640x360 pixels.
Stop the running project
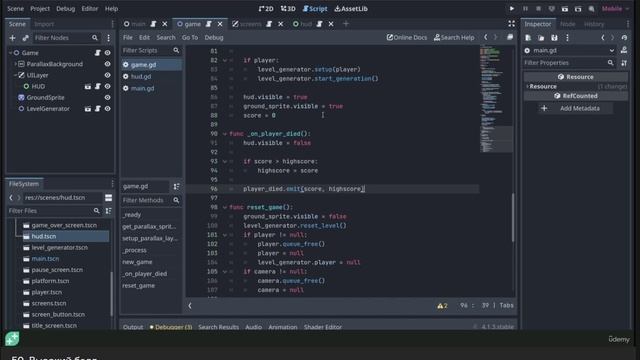(538, 9)
